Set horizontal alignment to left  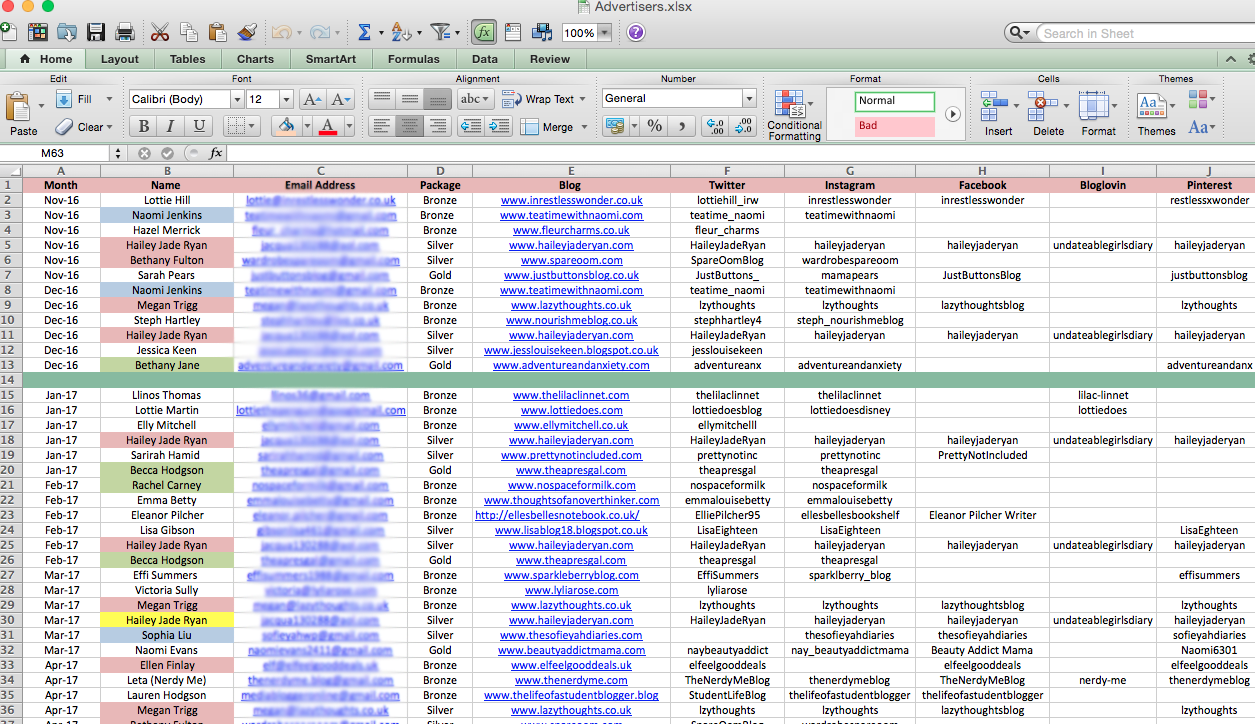[381, 126]
